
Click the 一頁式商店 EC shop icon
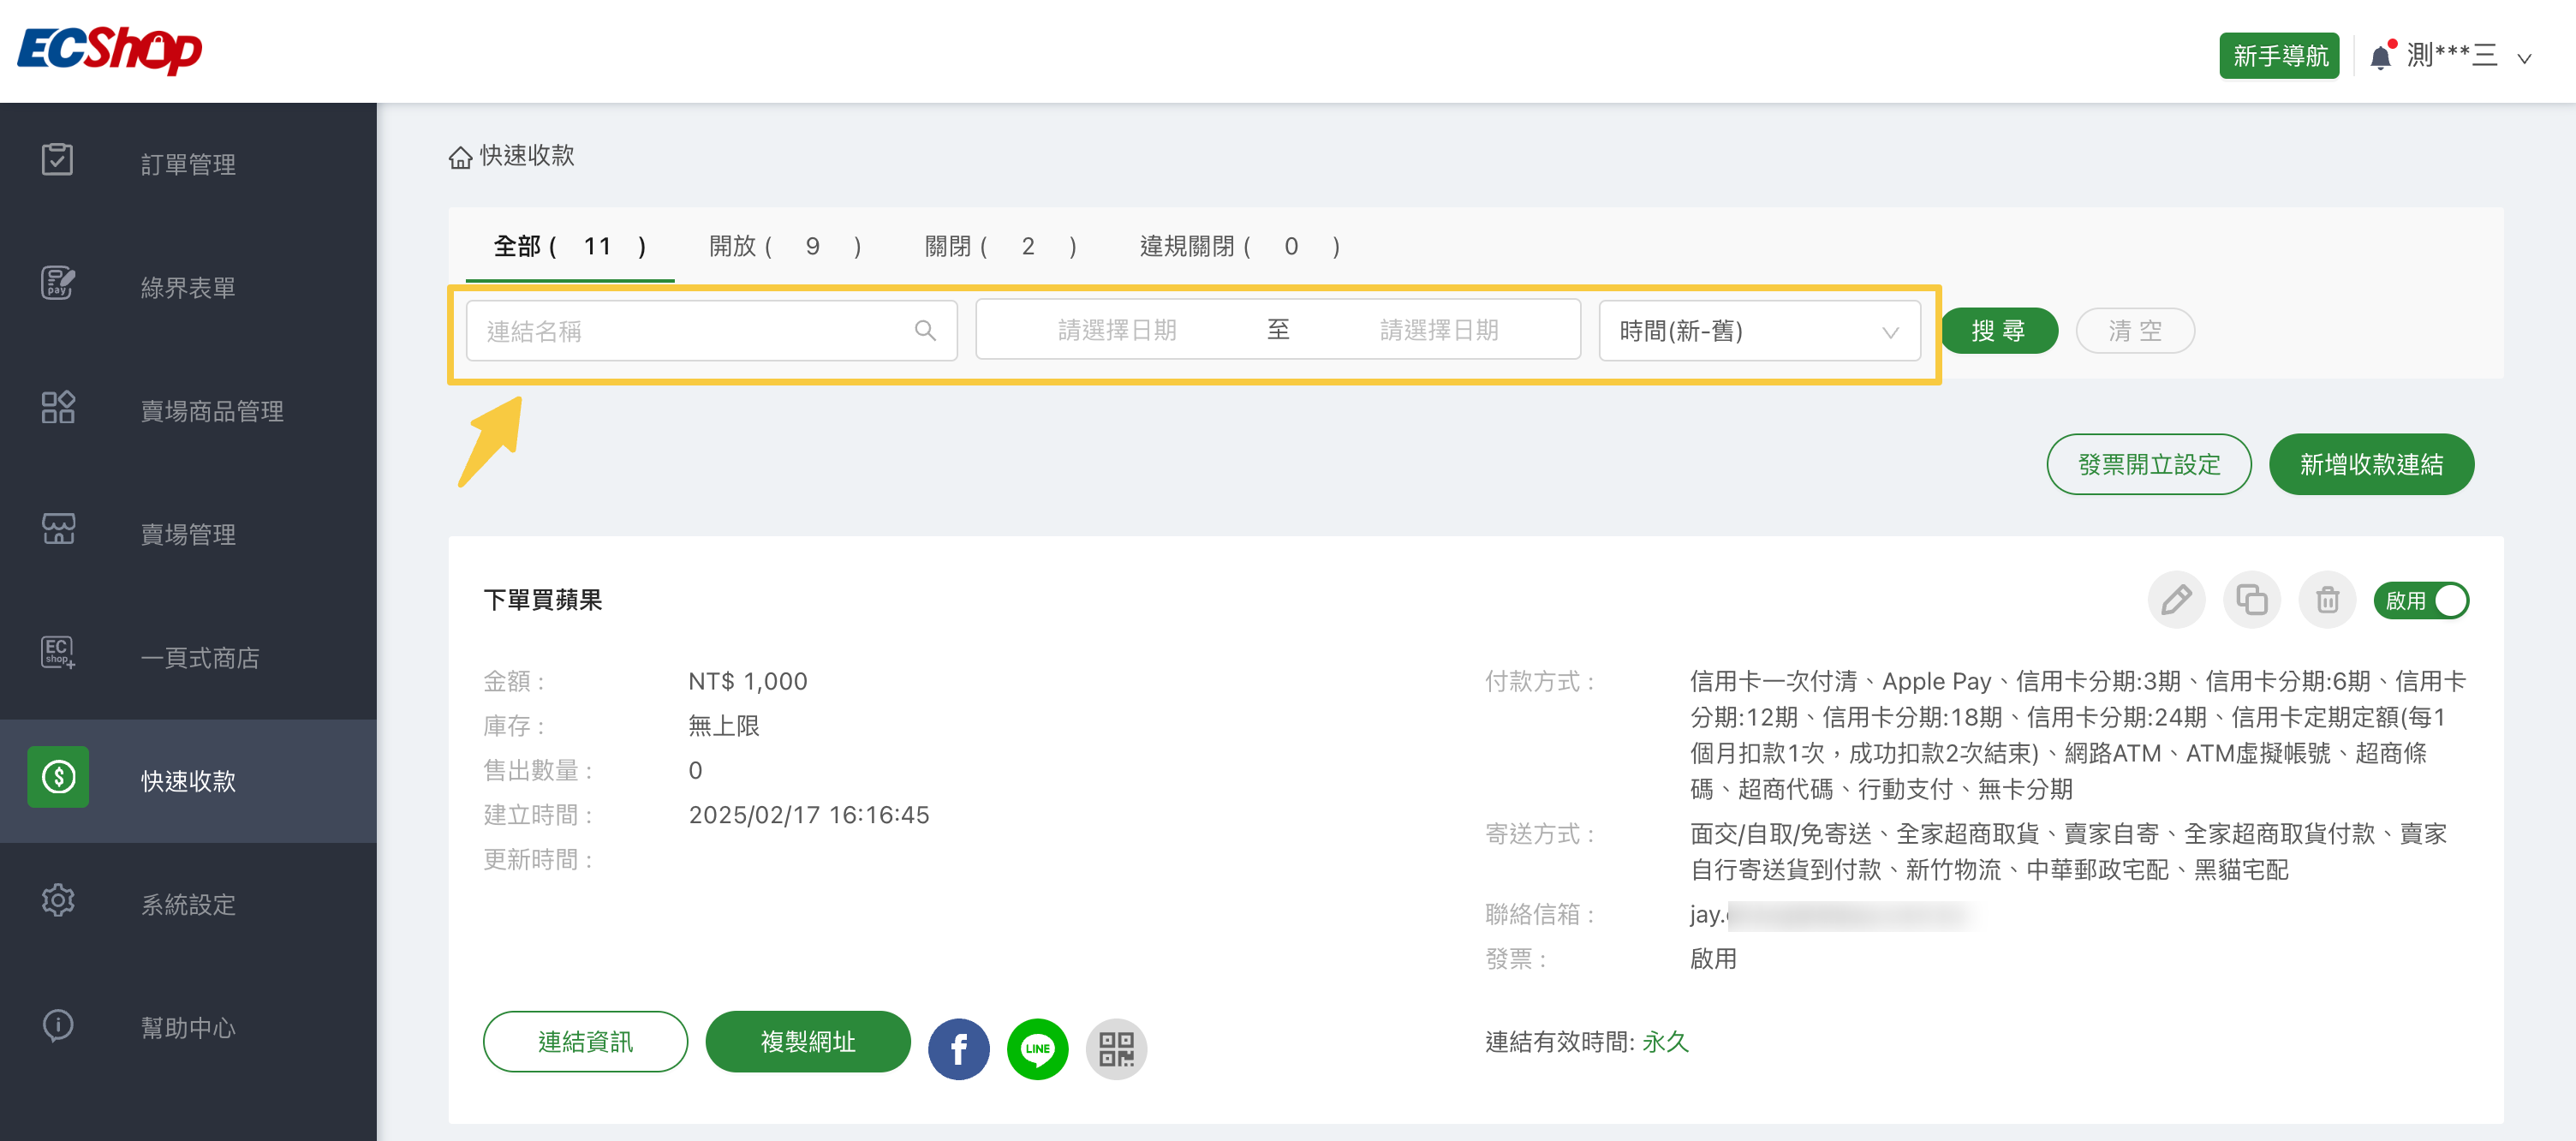57,653
